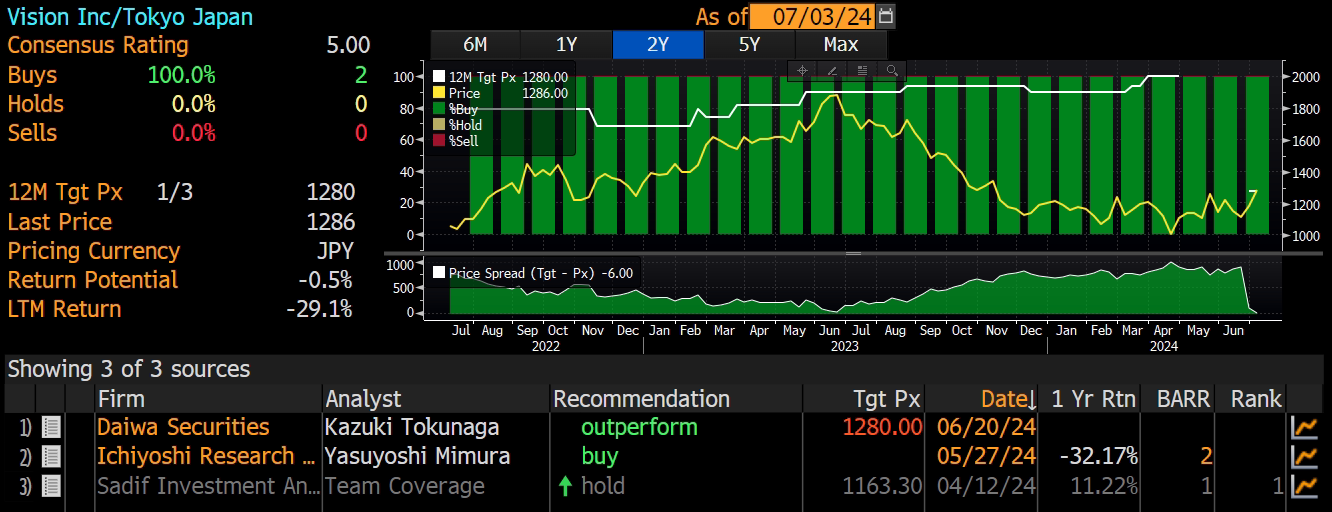Open Ichiyoshi Research report document icon
Screen dimensions: 1332x512
51,456
